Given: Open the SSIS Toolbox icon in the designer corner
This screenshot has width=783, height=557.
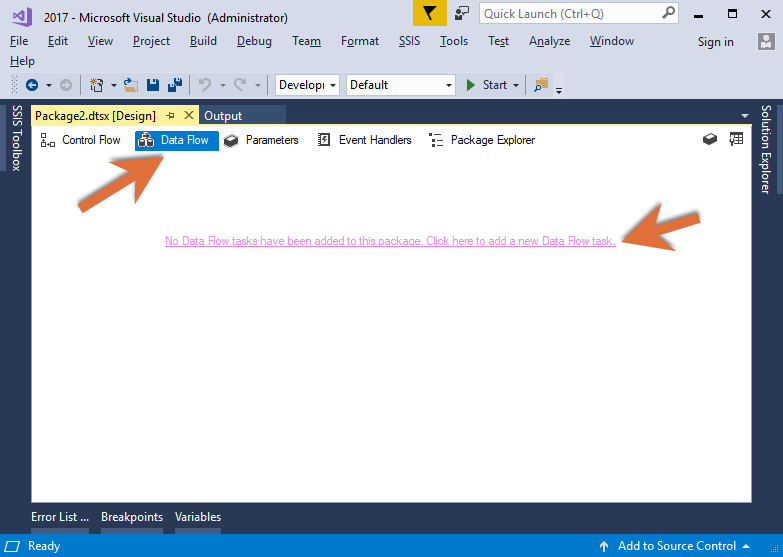Looking at the screenshot, I should click(710, 139).
